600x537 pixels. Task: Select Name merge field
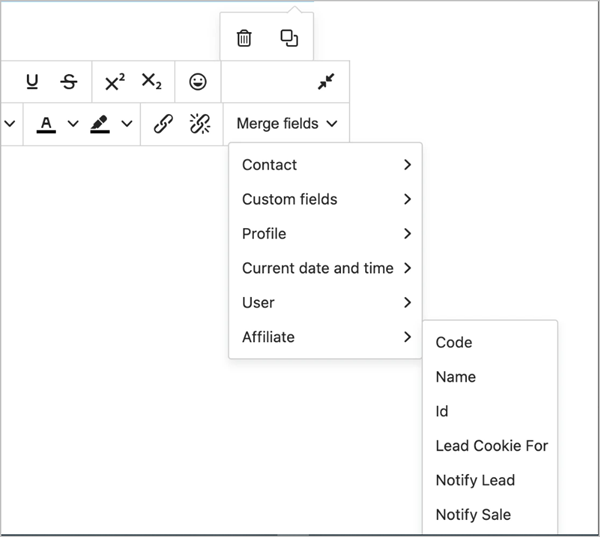click(490, 377)
